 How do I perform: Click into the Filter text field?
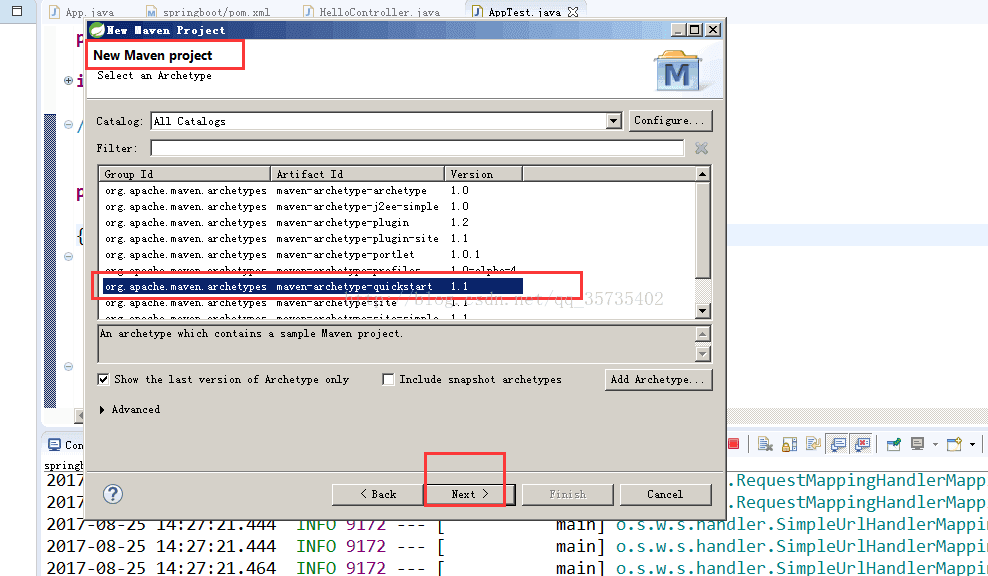(417, 148)
